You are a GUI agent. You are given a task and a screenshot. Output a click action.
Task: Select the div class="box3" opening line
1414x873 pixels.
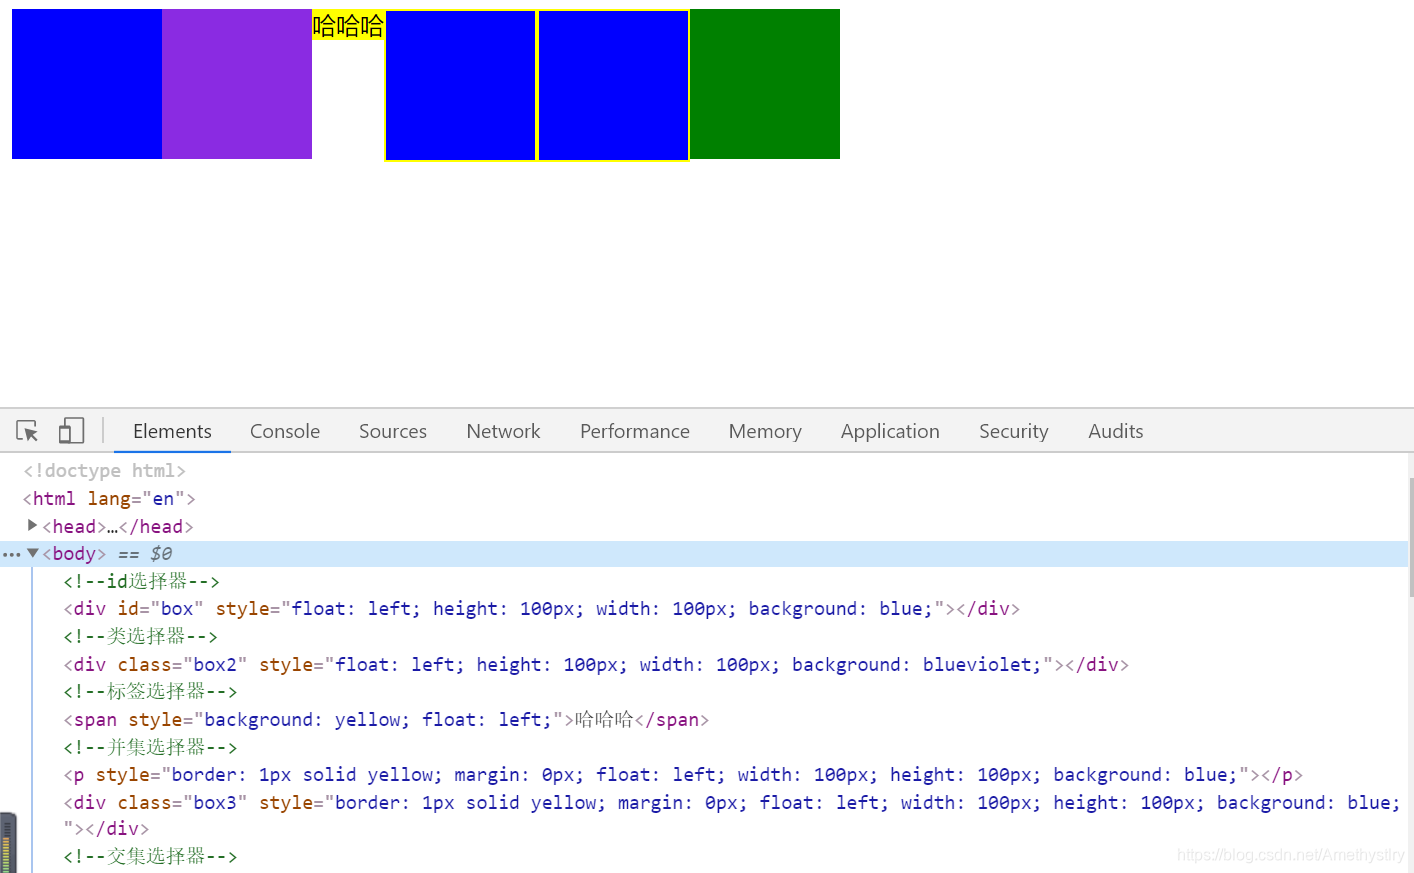(x=732, y=803)
